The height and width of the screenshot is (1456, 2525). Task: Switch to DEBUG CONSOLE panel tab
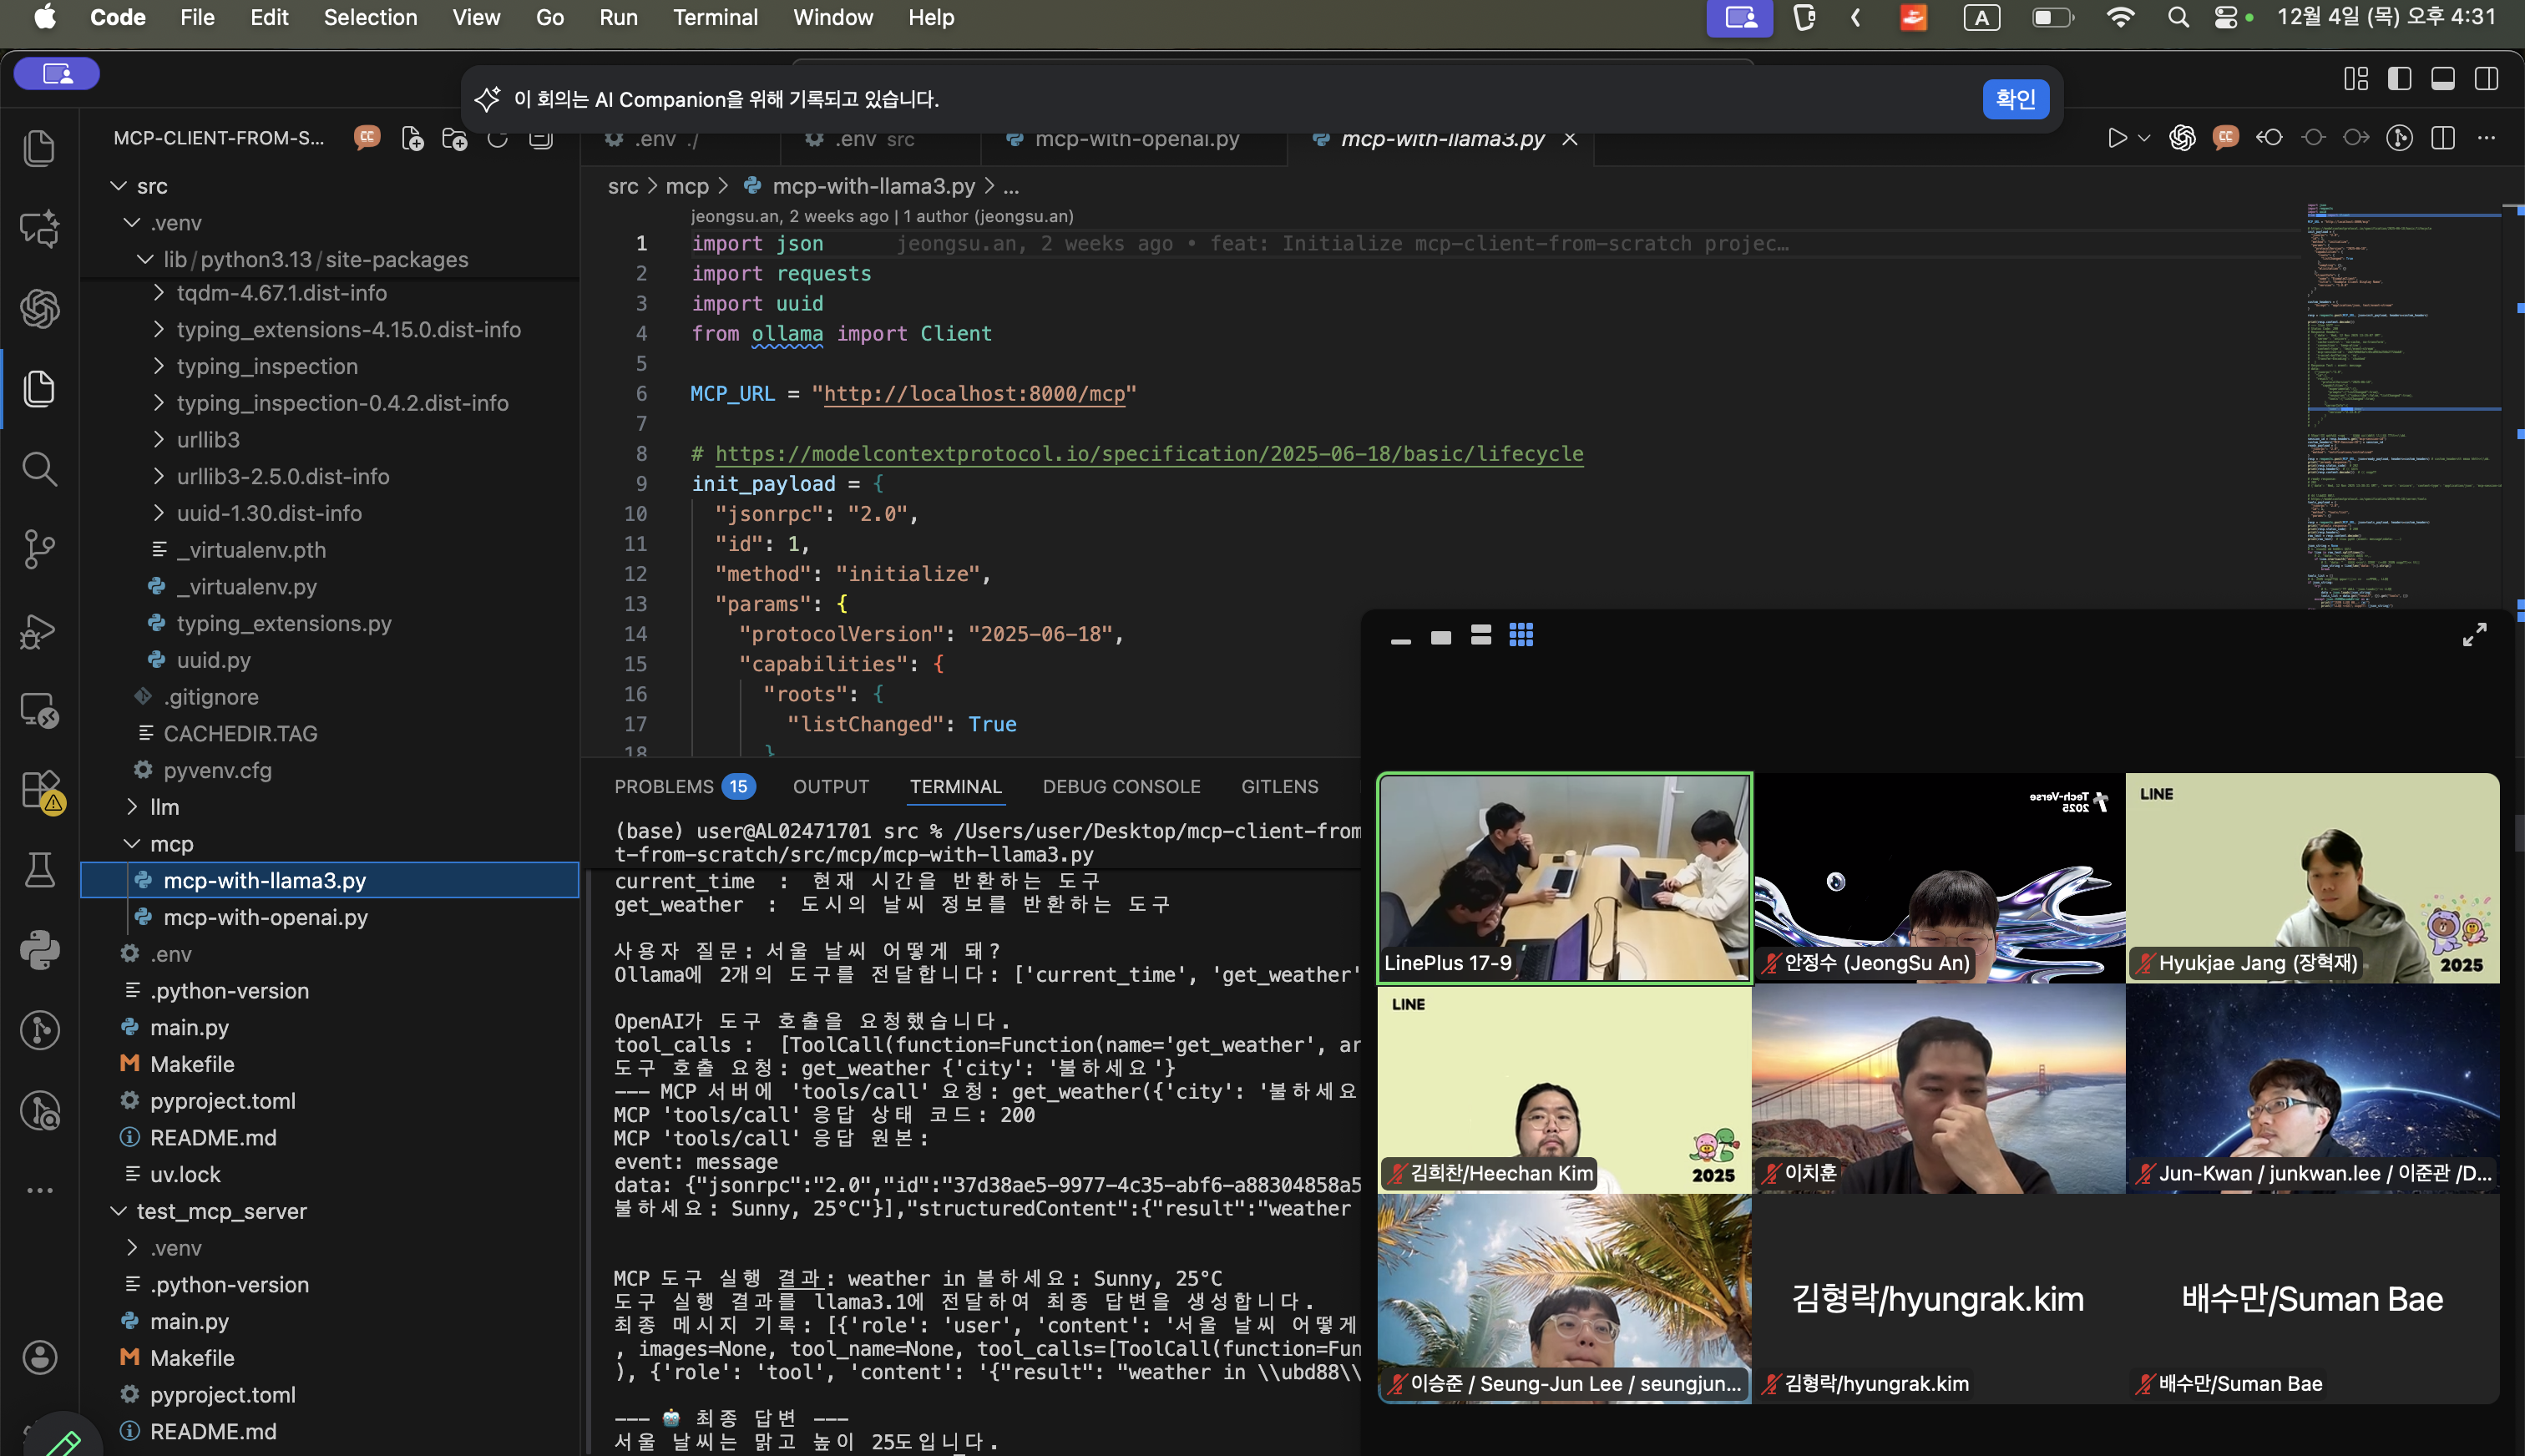coord(1121,786)
